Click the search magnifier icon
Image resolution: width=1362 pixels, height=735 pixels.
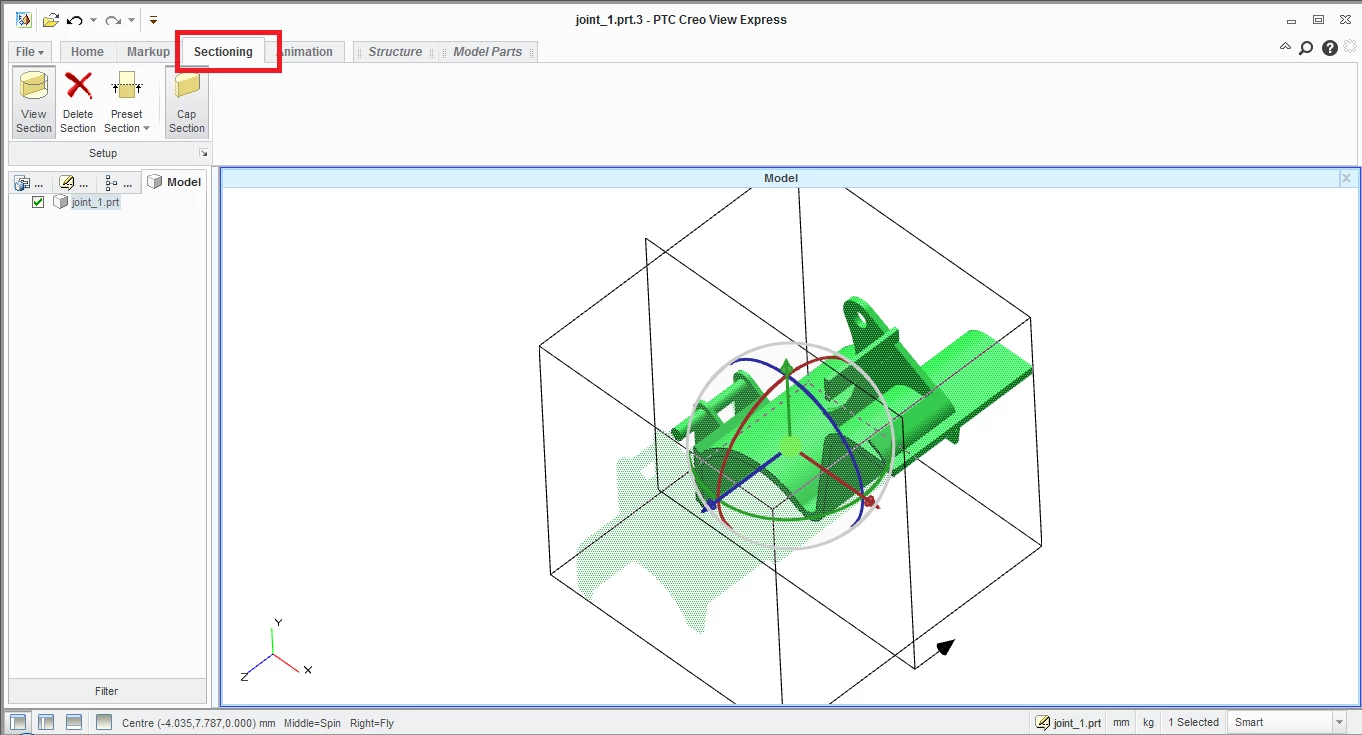[1306, 47]
